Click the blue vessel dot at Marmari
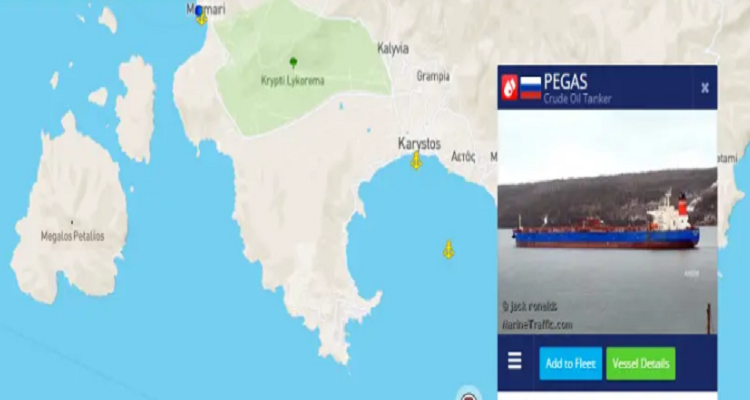The width and height of the screenshot is (750, 400). click(x=199, y=10)
